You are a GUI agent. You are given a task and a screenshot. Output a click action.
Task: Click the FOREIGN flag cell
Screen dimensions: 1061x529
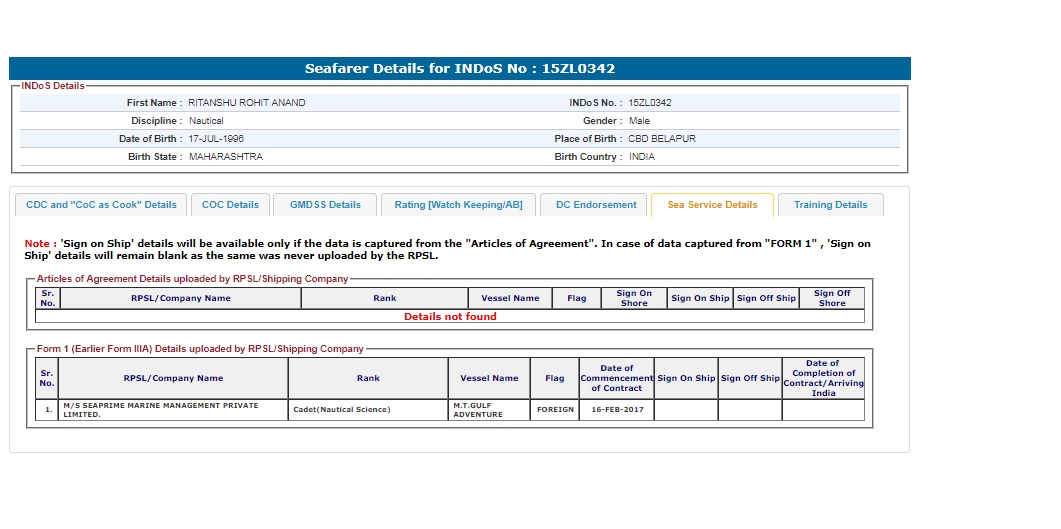555,410
